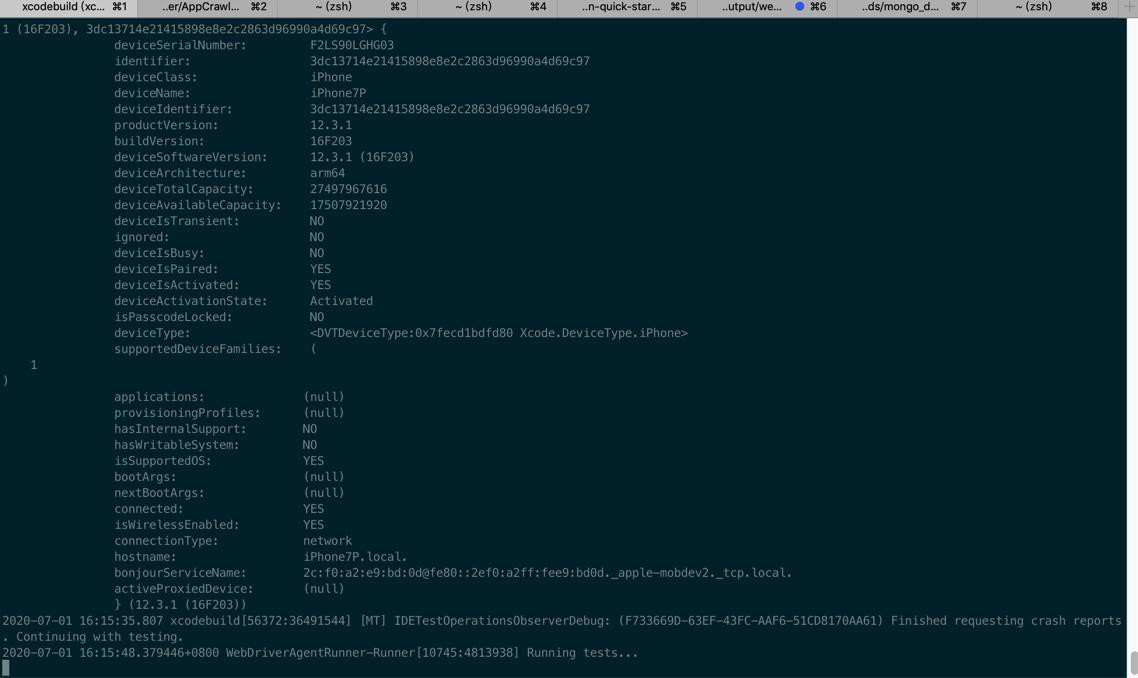1138x678 pixels.
Task: Click the terminal cursor at the prompt
Action: tap(6, 668)
